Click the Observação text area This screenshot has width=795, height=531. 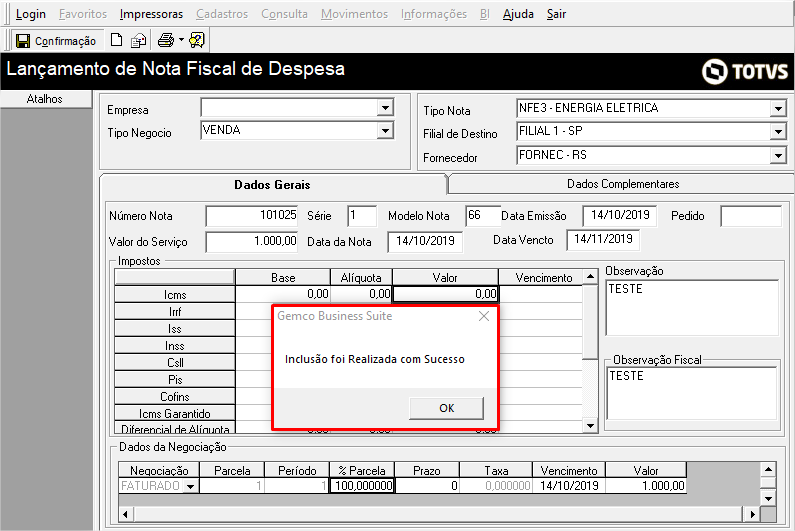(692, 307)
